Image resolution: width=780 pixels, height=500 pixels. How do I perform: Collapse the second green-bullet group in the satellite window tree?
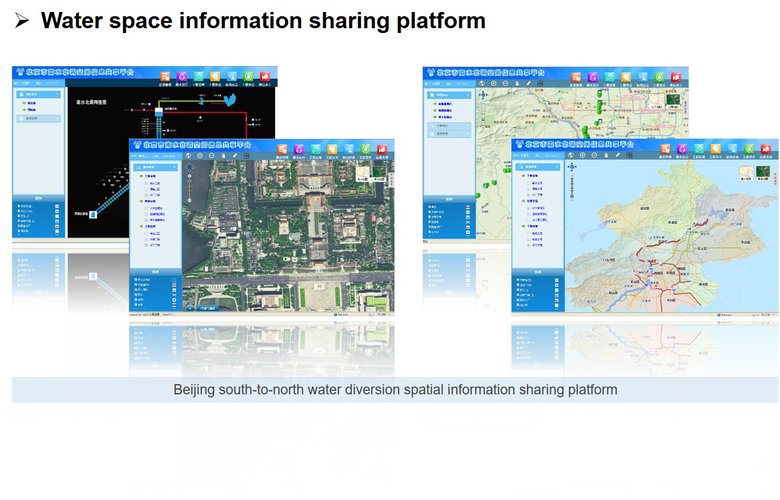pos(141,201)
